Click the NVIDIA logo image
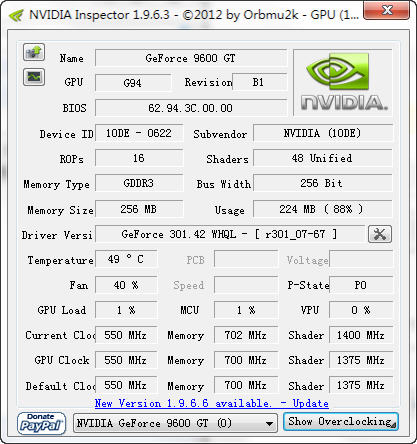This screenshot has width=417, height=444. [343, 82]
